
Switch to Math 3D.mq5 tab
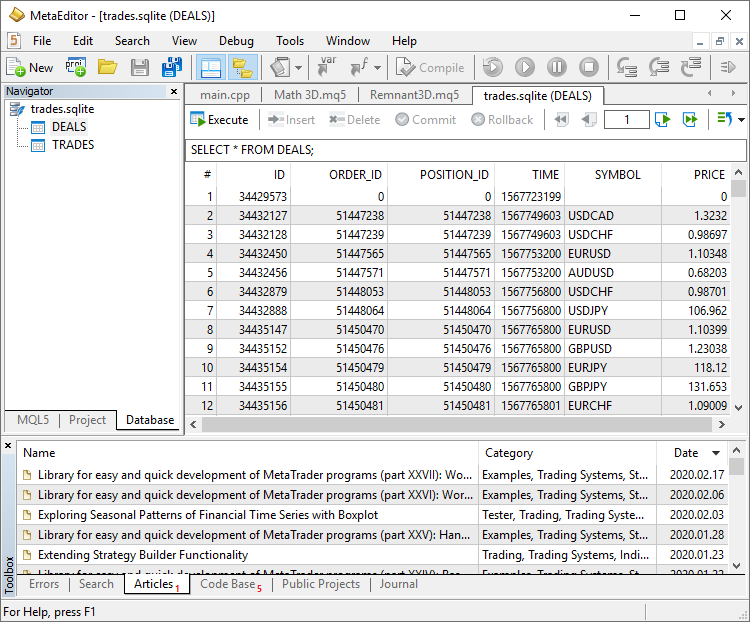click(x=310, y=95)
